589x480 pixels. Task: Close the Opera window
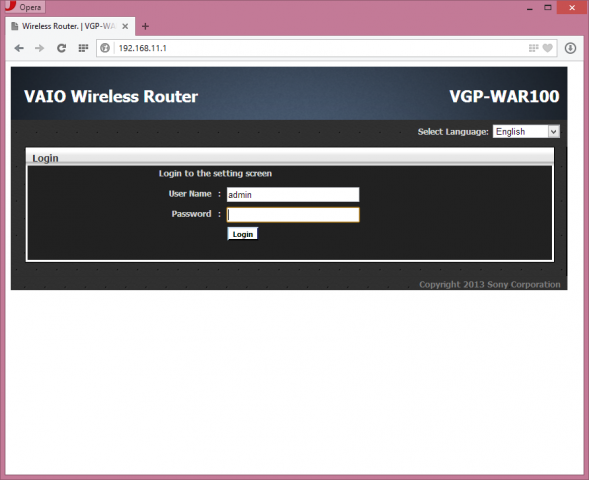point(572,8)
